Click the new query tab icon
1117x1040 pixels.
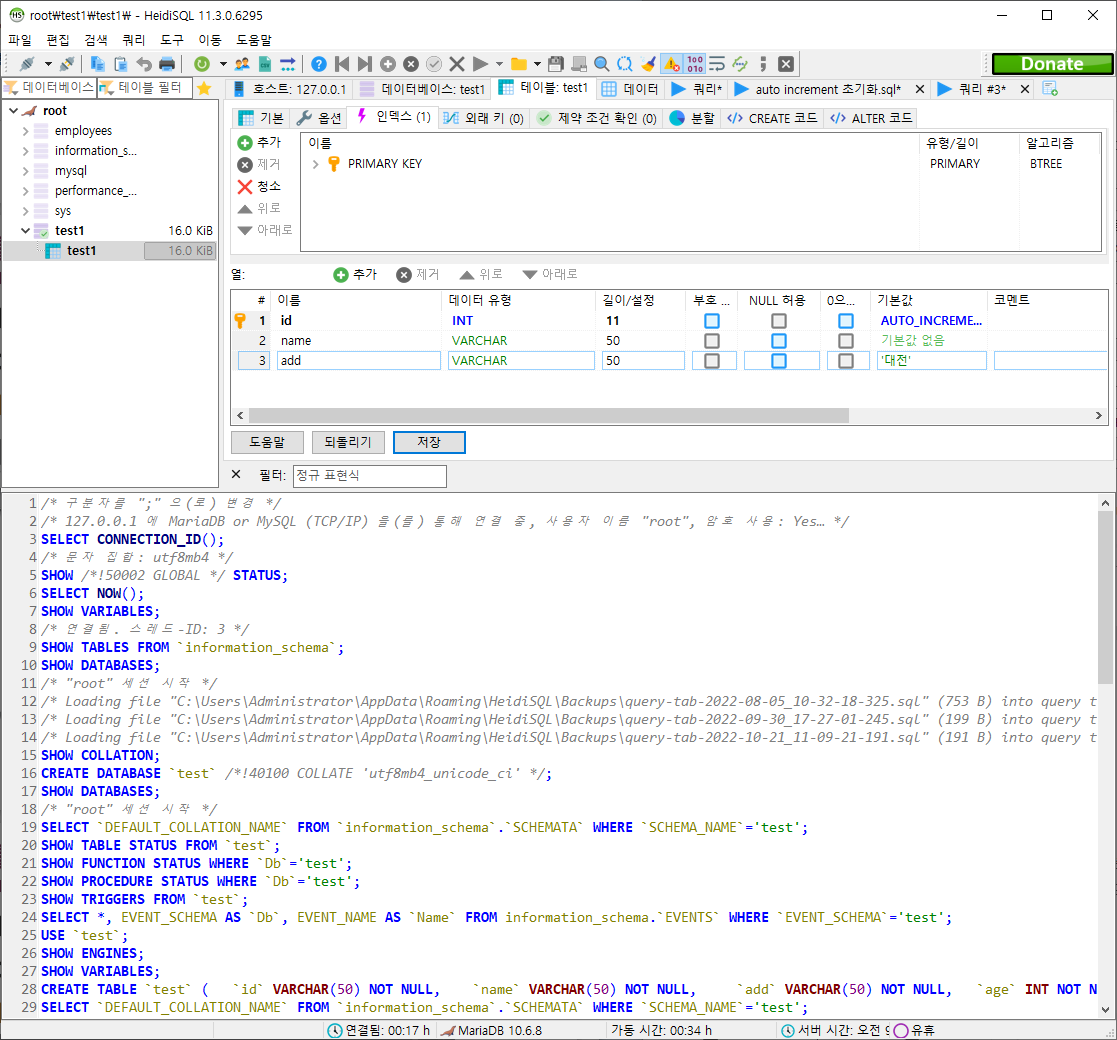click(1050, 89)
